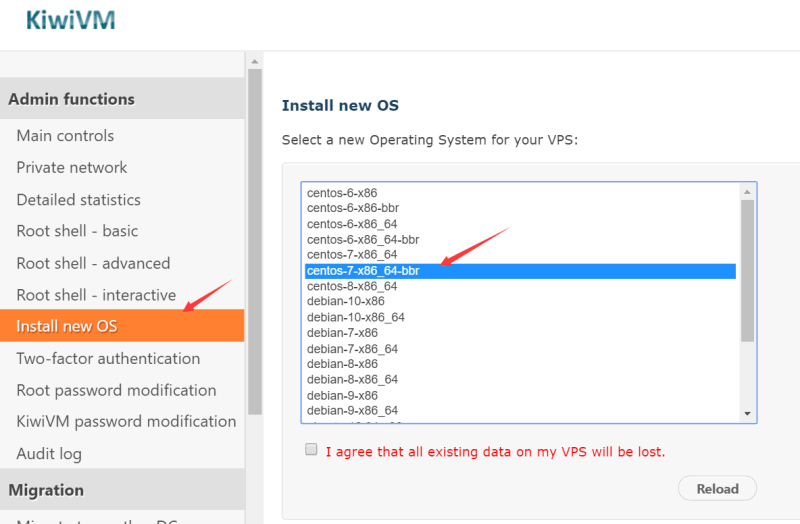Click the Migration section header
This screenshot has height=524, width=800.
pyautogui.click(x=122, y=490)
